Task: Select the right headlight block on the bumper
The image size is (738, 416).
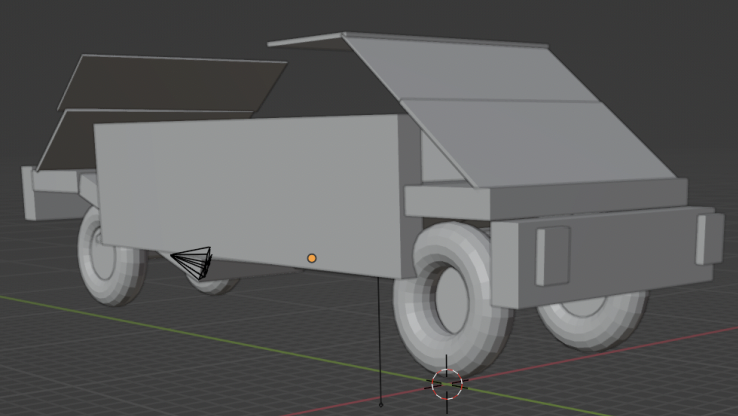Action: 710,239
